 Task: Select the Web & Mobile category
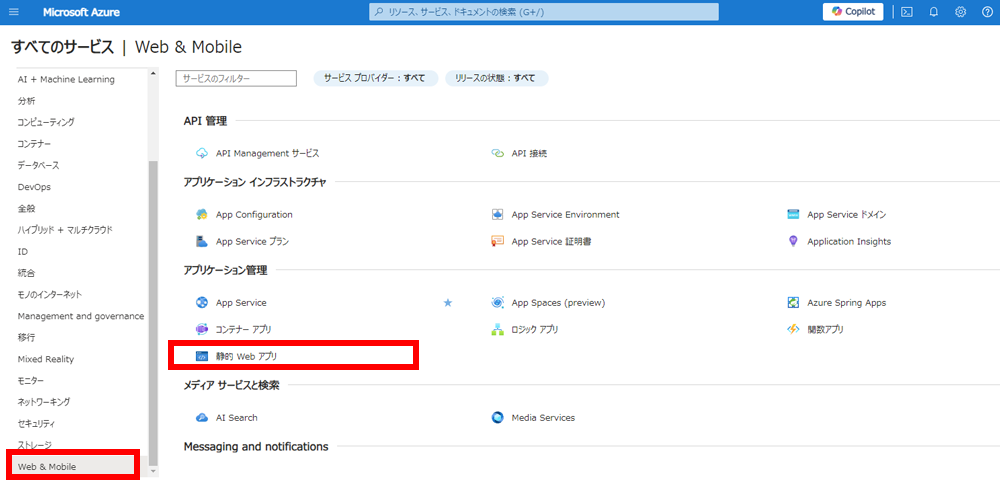(47, 467)
